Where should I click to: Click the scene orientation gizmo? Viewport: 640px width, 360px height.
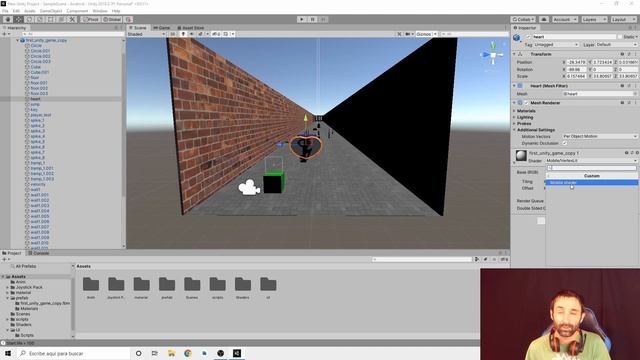coord(493,54)
